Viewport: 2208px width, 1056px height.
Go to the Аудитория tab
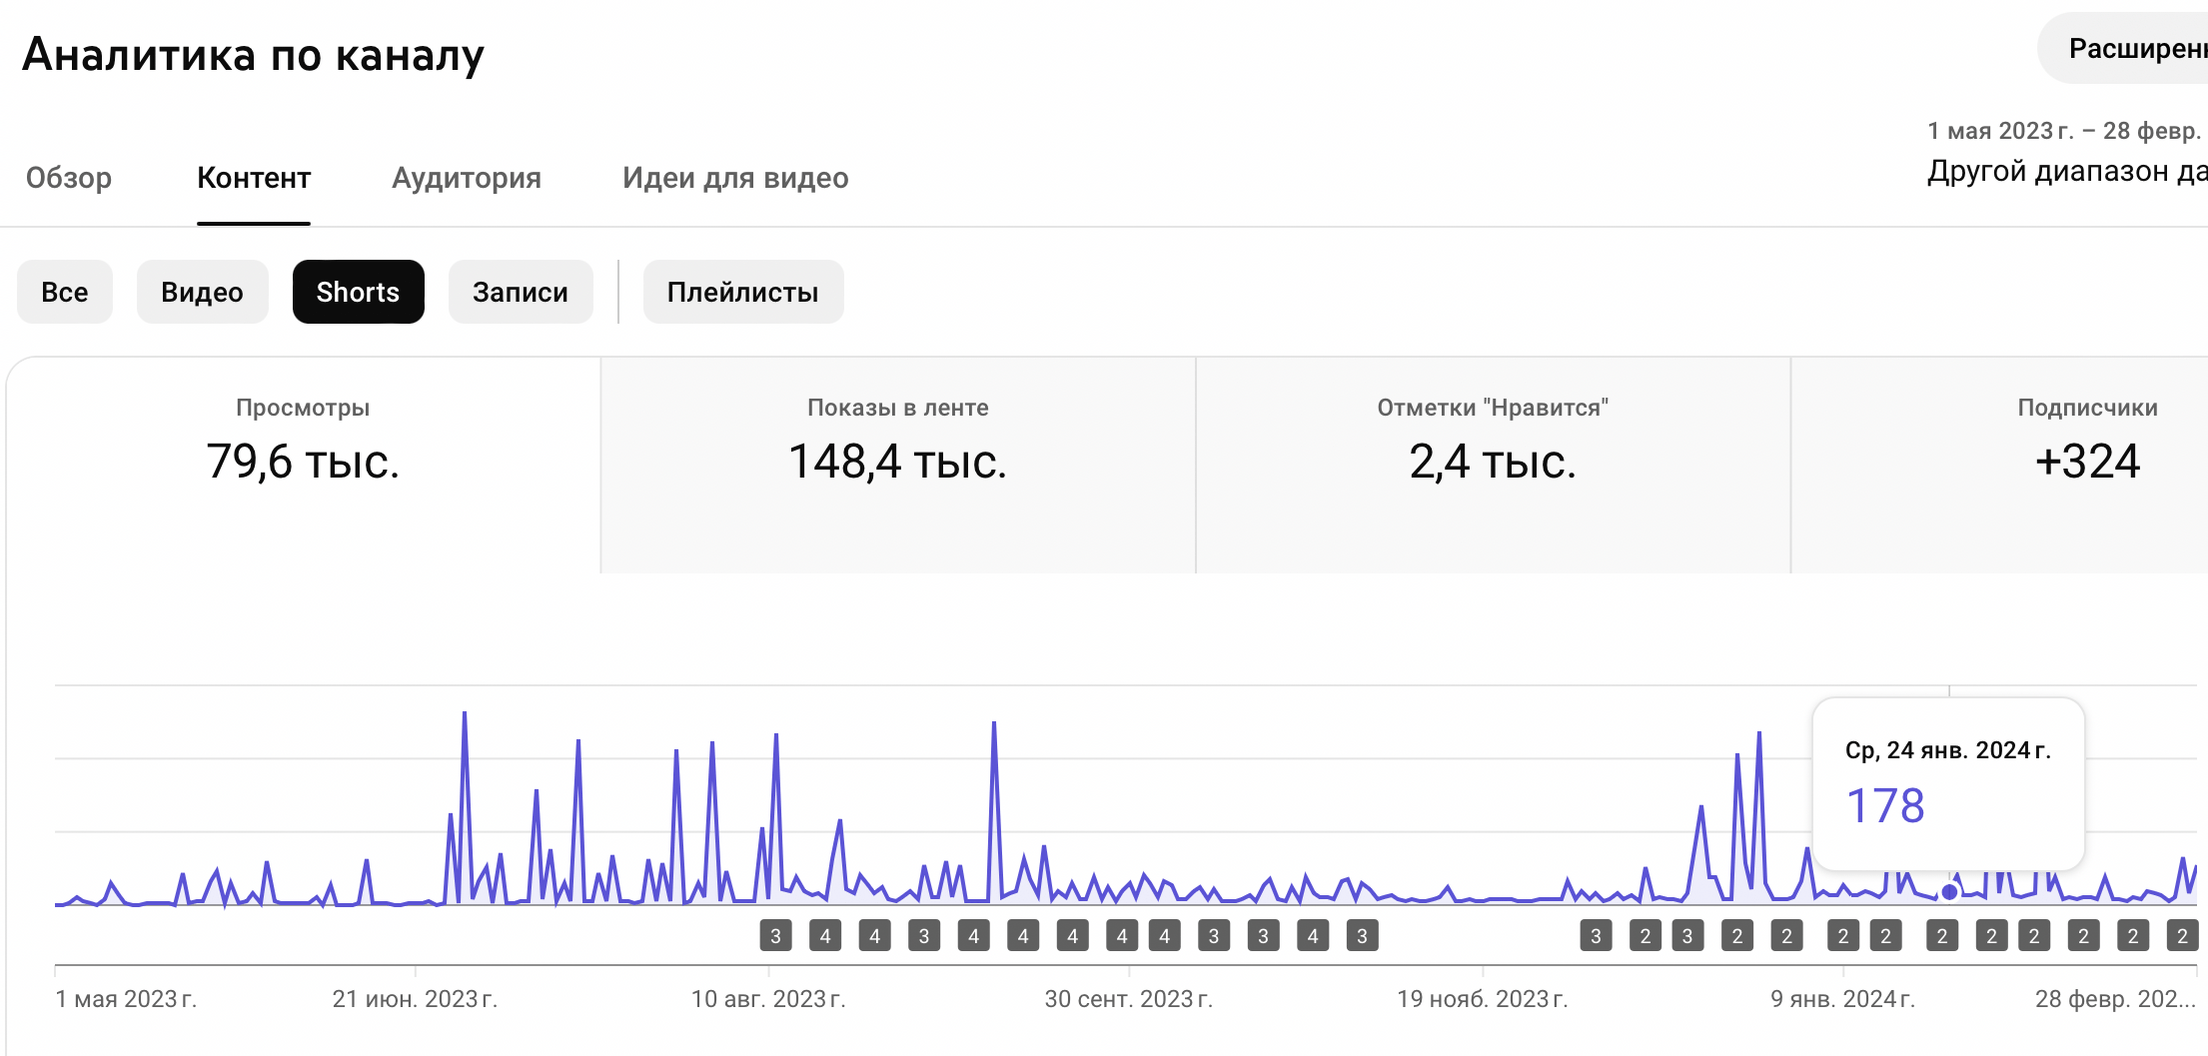[x=466, y=178]
